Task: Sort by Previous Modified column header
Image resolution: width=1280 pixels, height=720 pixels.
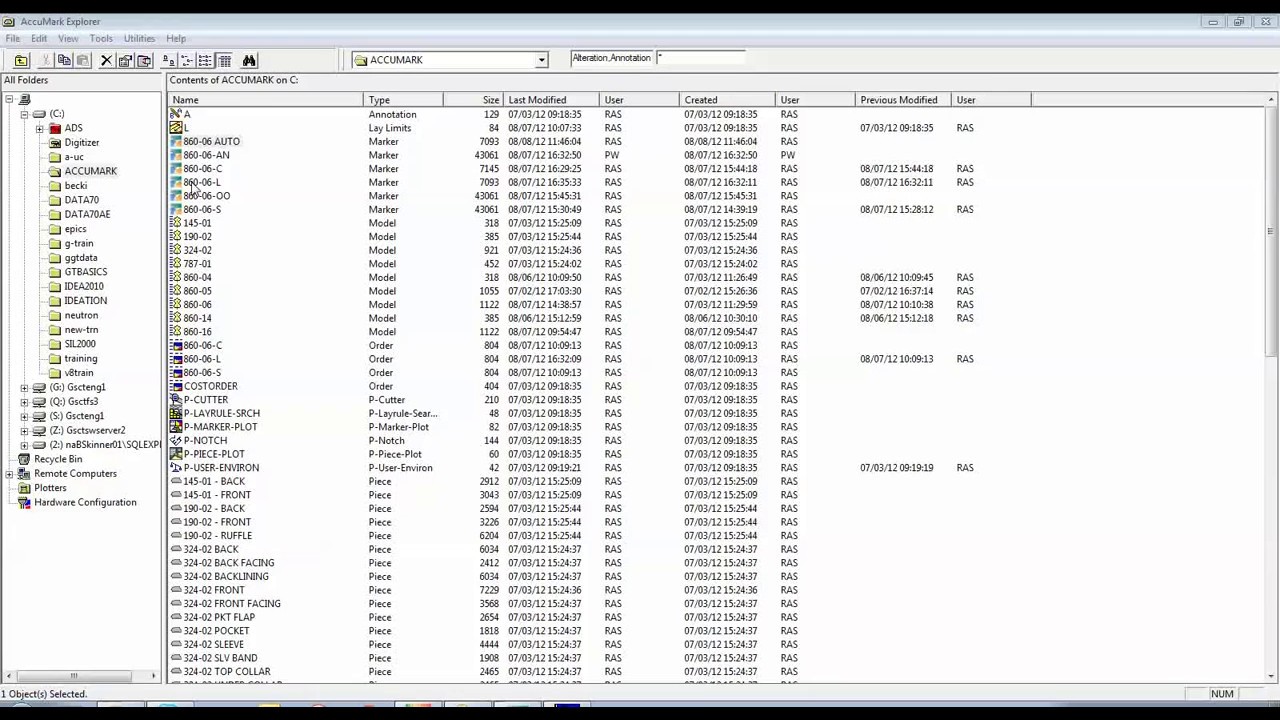Action: [x=903, y=100]
